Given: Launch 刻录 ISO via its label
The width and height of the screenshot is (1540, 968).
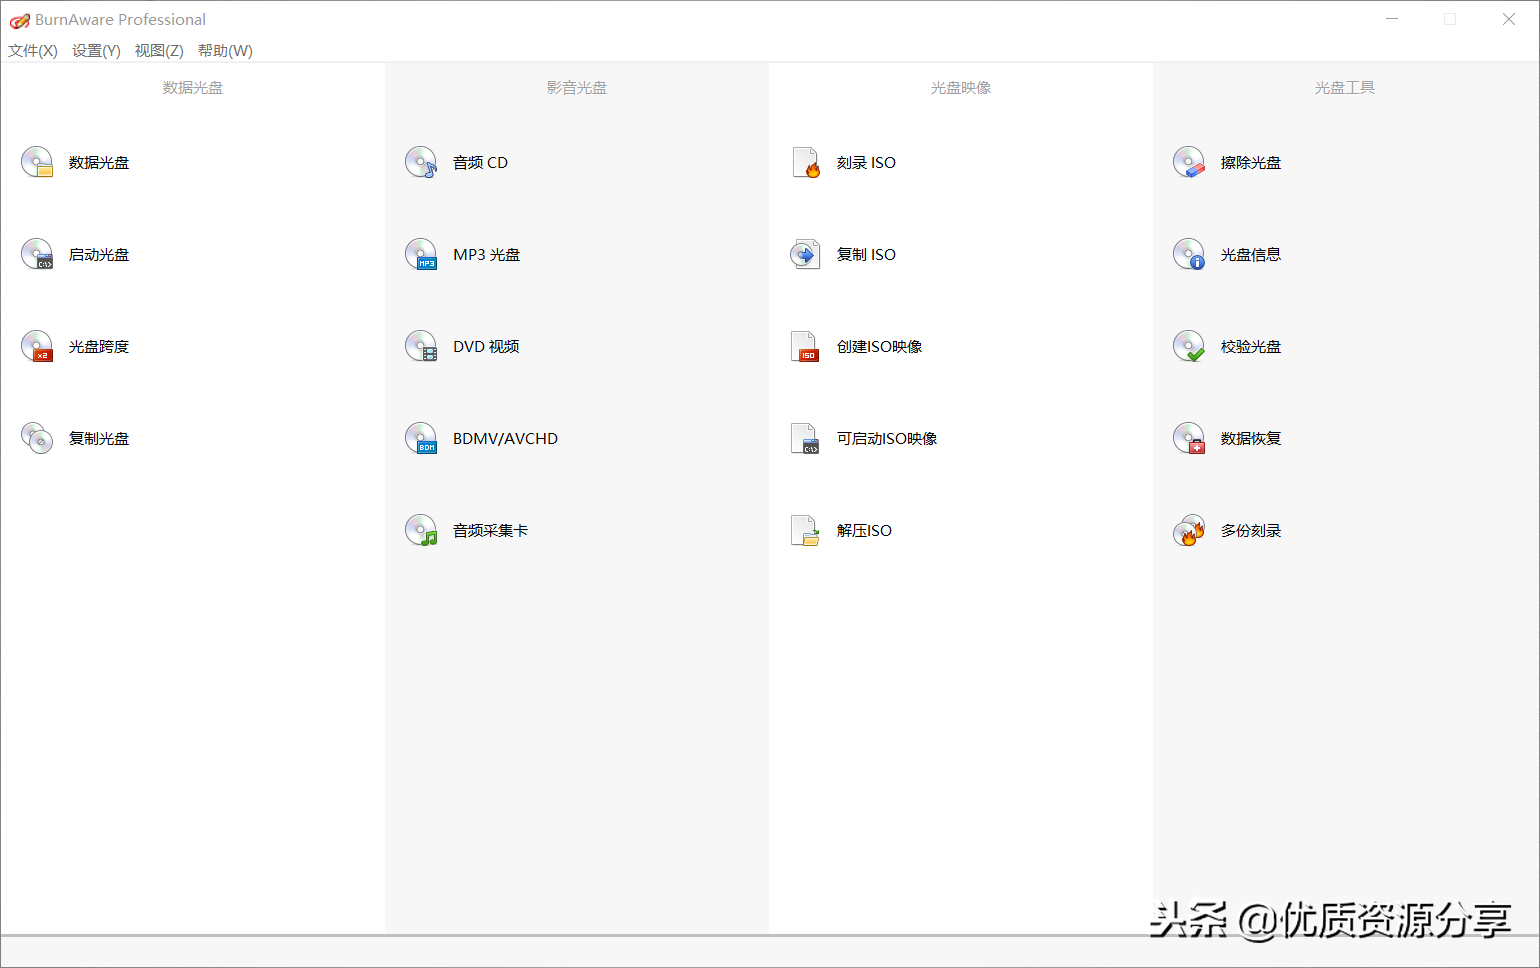Looking at the screenshot, I should pyautogui.click(x=866, y=163).
